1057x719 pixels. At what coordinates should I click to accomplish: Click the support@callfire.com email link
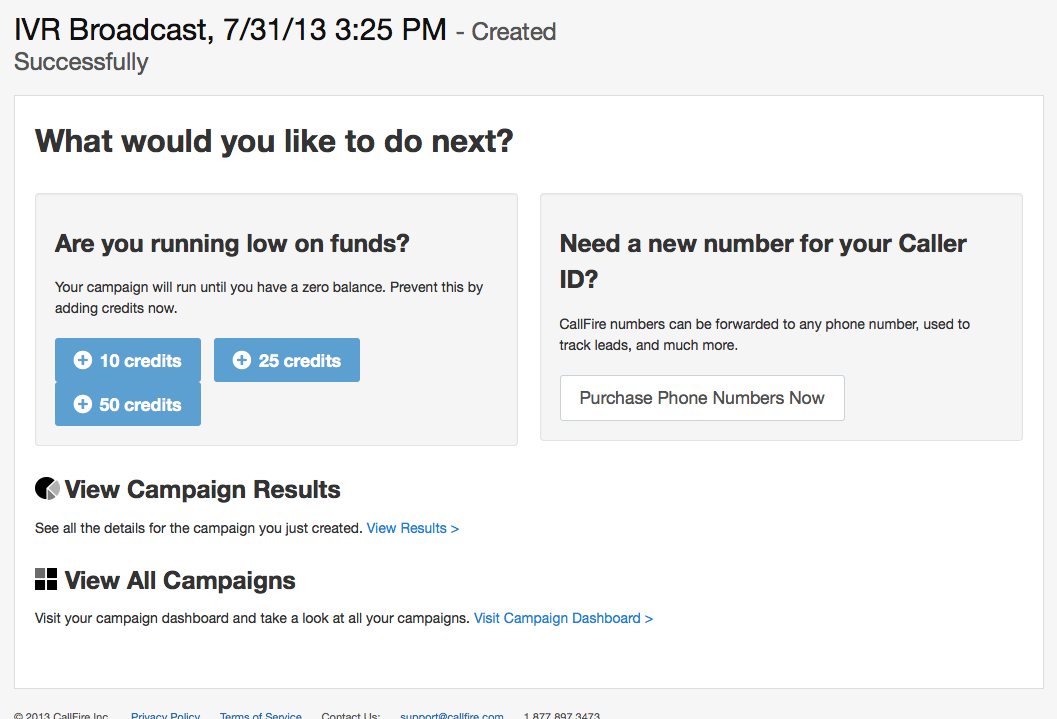451,716
